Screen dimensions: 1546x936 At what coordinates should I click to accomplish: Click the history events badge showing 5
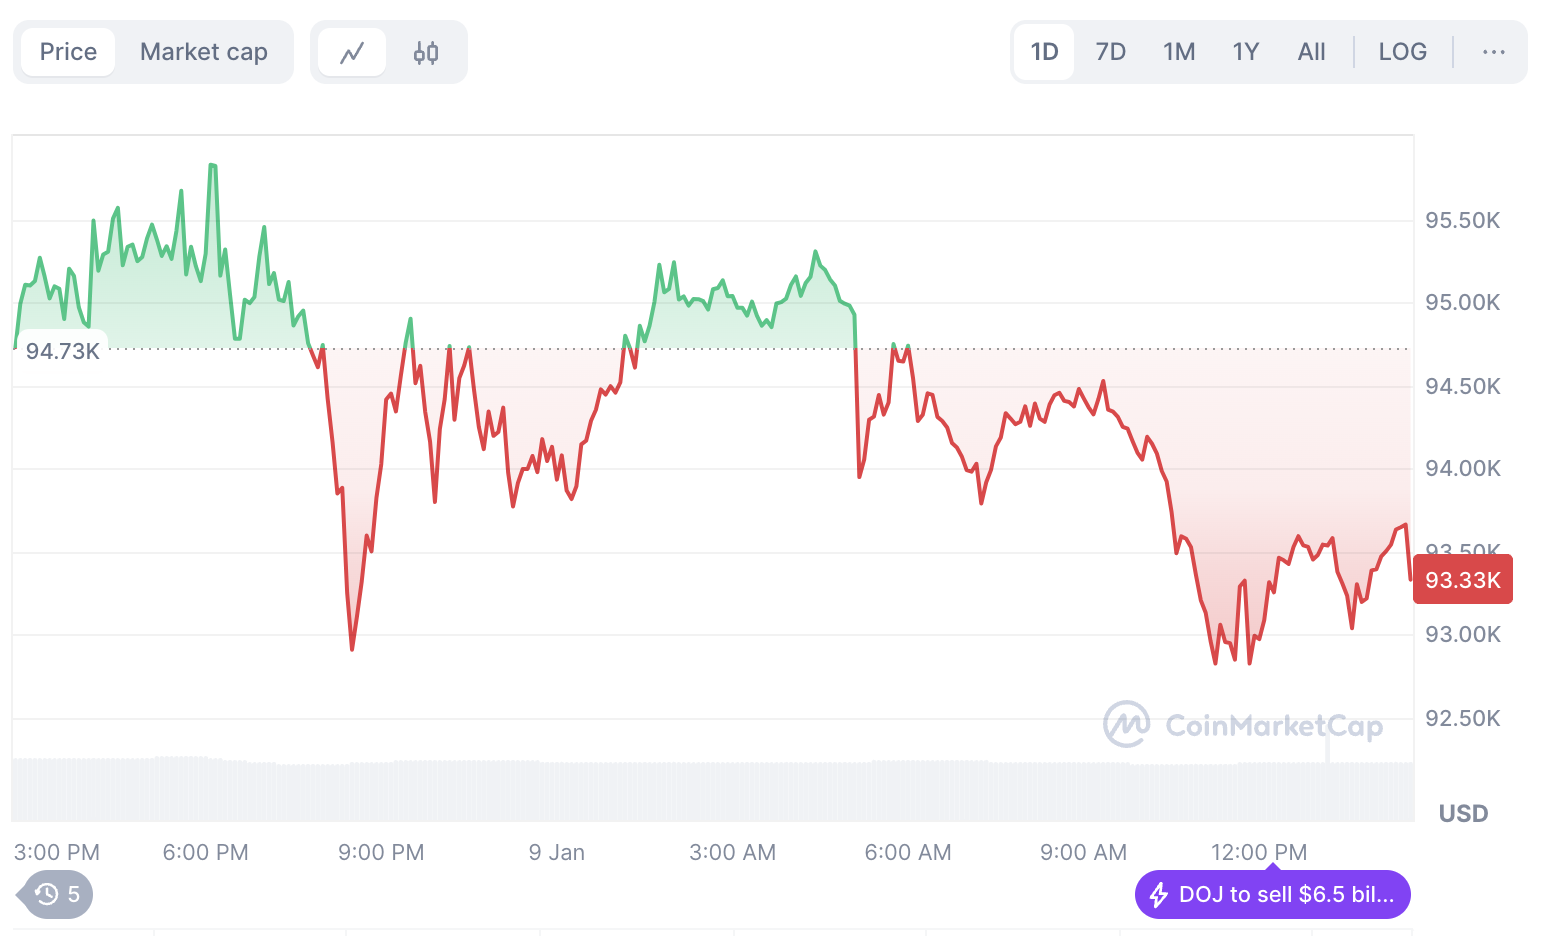(58, 894)
